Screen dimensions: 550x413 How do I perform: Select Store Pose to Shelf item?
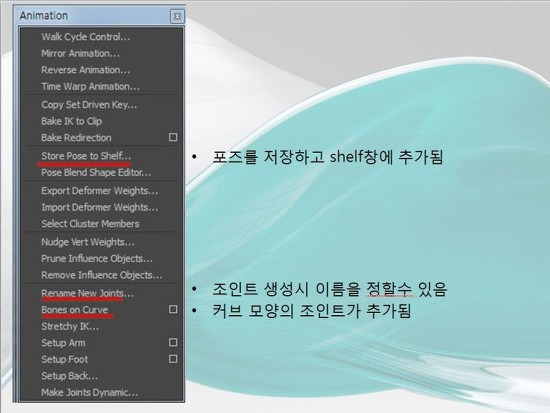86,156
